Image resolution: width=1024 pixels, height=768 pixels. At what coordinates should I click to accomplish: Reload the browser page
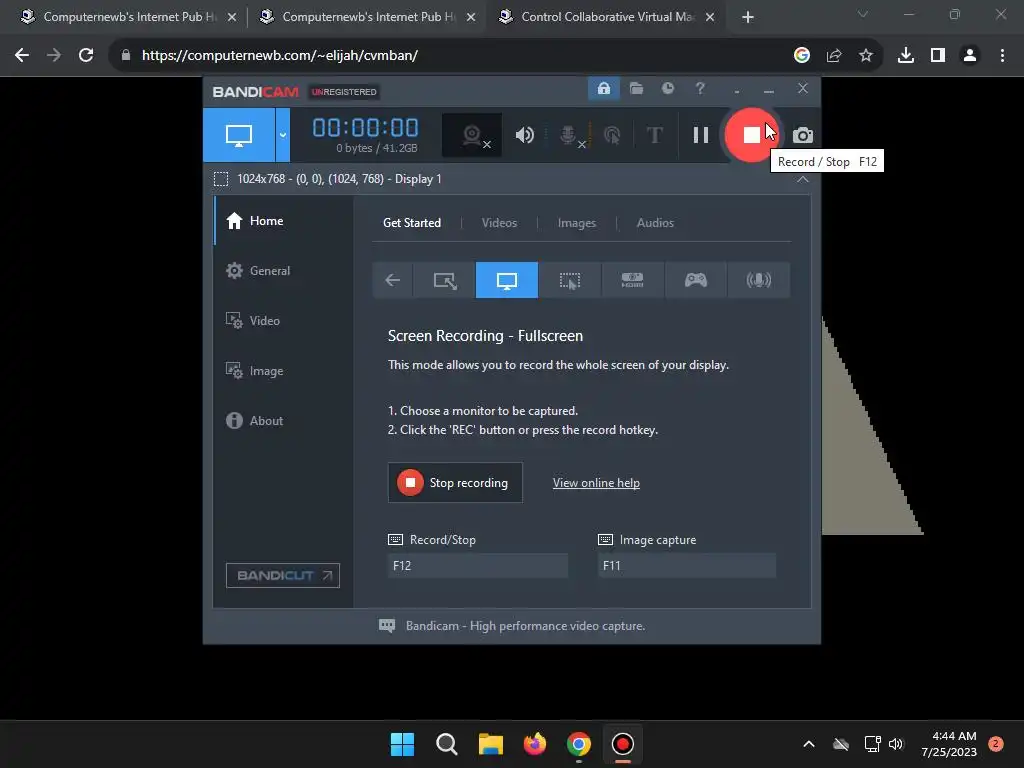pyautogui.click(x=86, y=55)
